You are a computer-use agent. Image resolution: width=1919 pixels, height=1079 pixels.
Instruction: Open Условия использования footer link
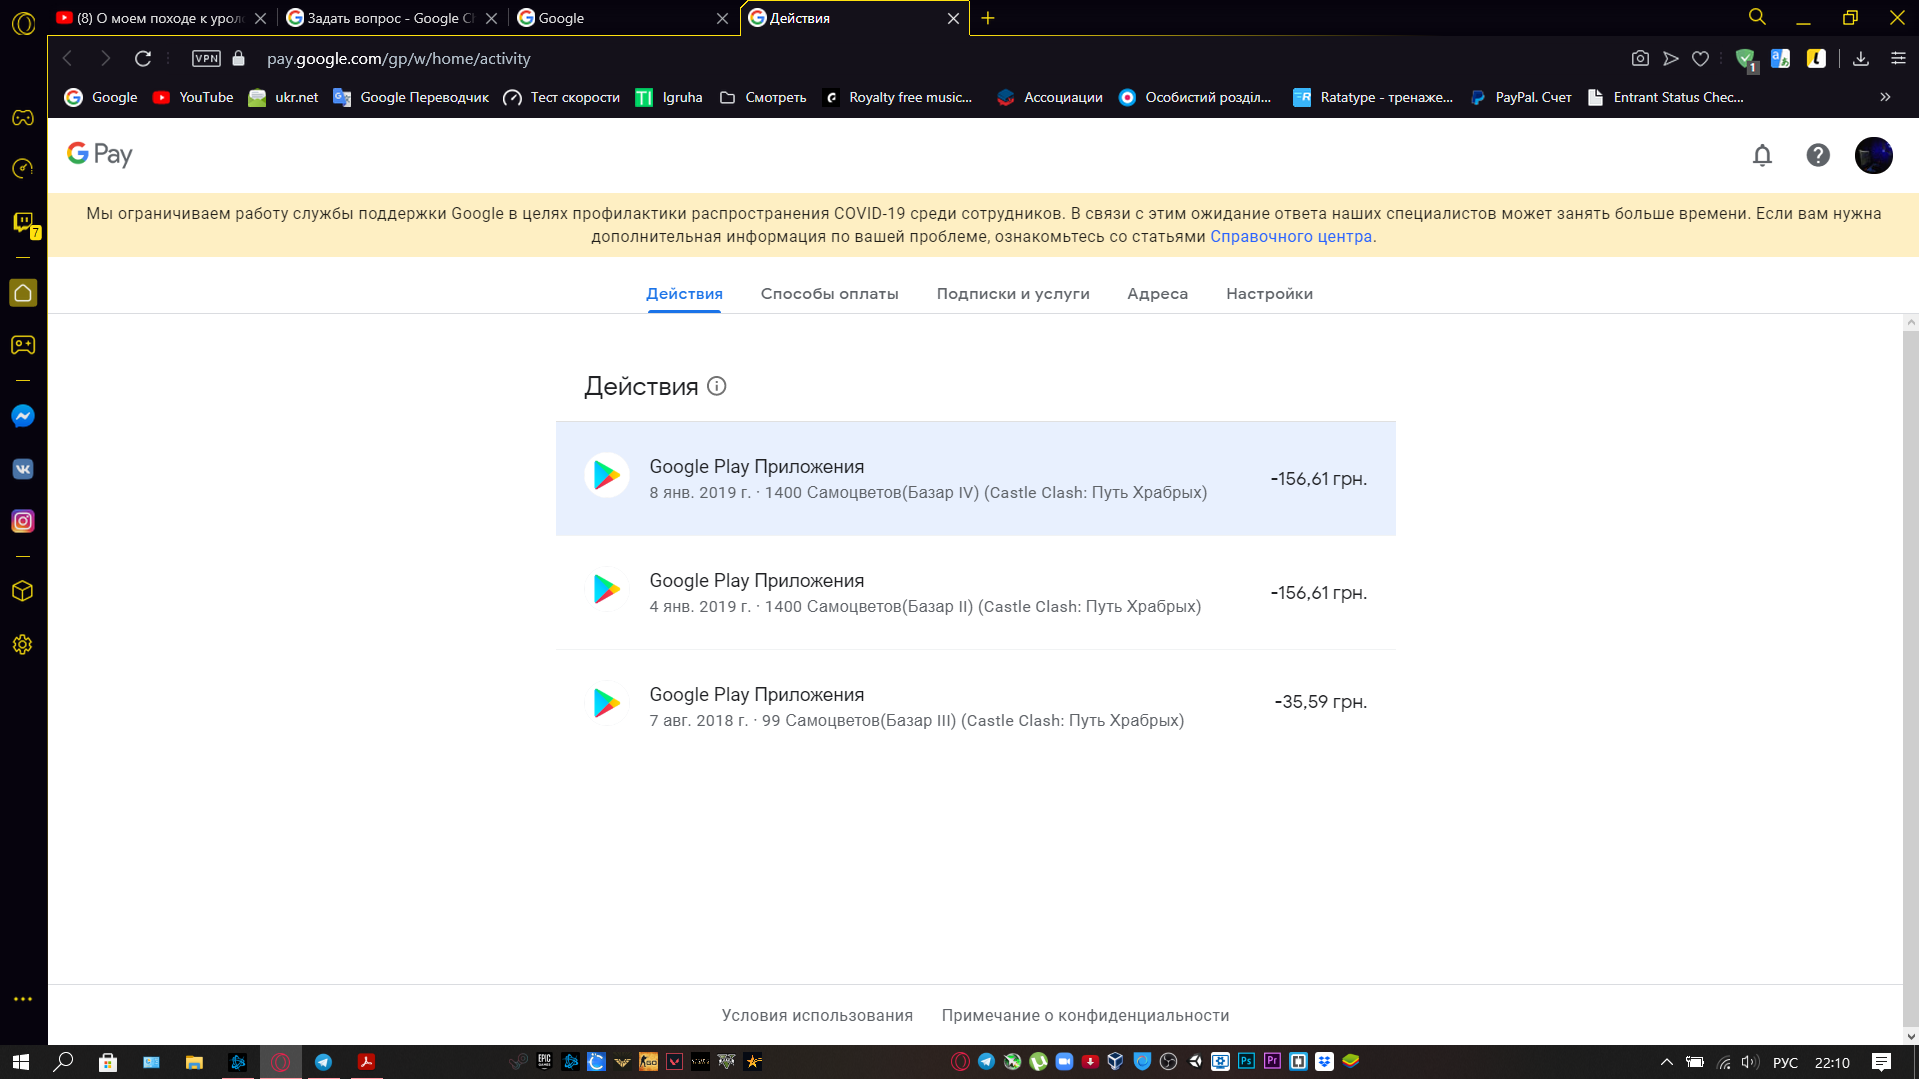click(817, 1015)
